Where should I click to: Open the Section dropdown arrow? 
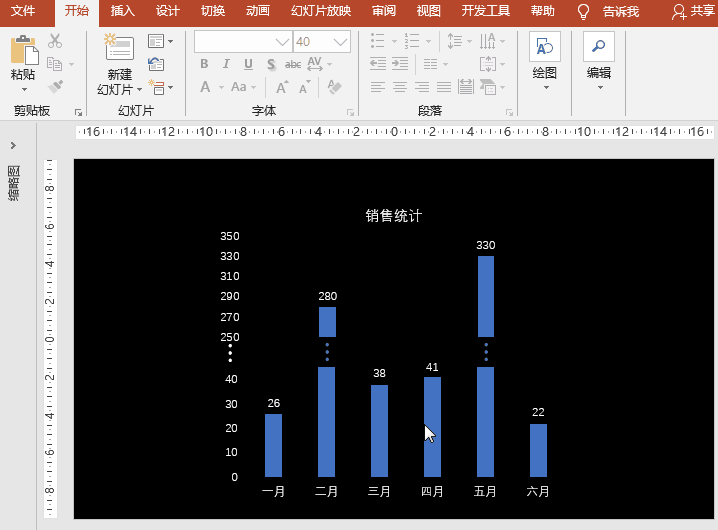point(170,87)
